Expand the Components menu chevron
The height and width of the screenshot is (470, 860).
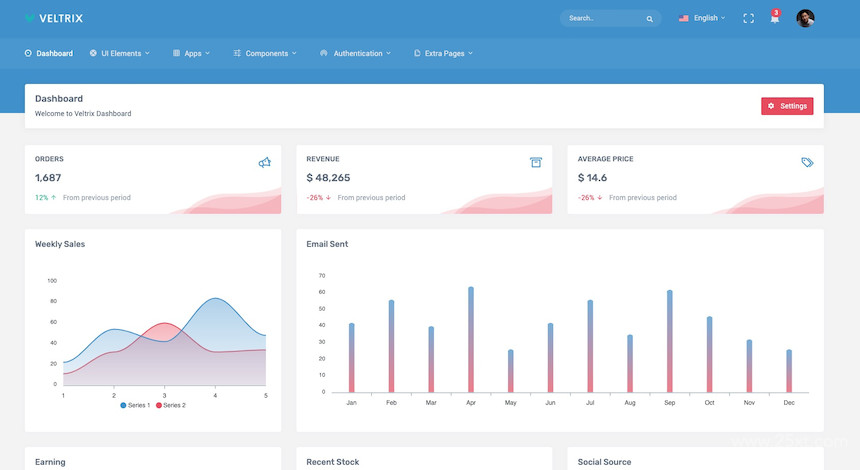click(x=294, y=53)
